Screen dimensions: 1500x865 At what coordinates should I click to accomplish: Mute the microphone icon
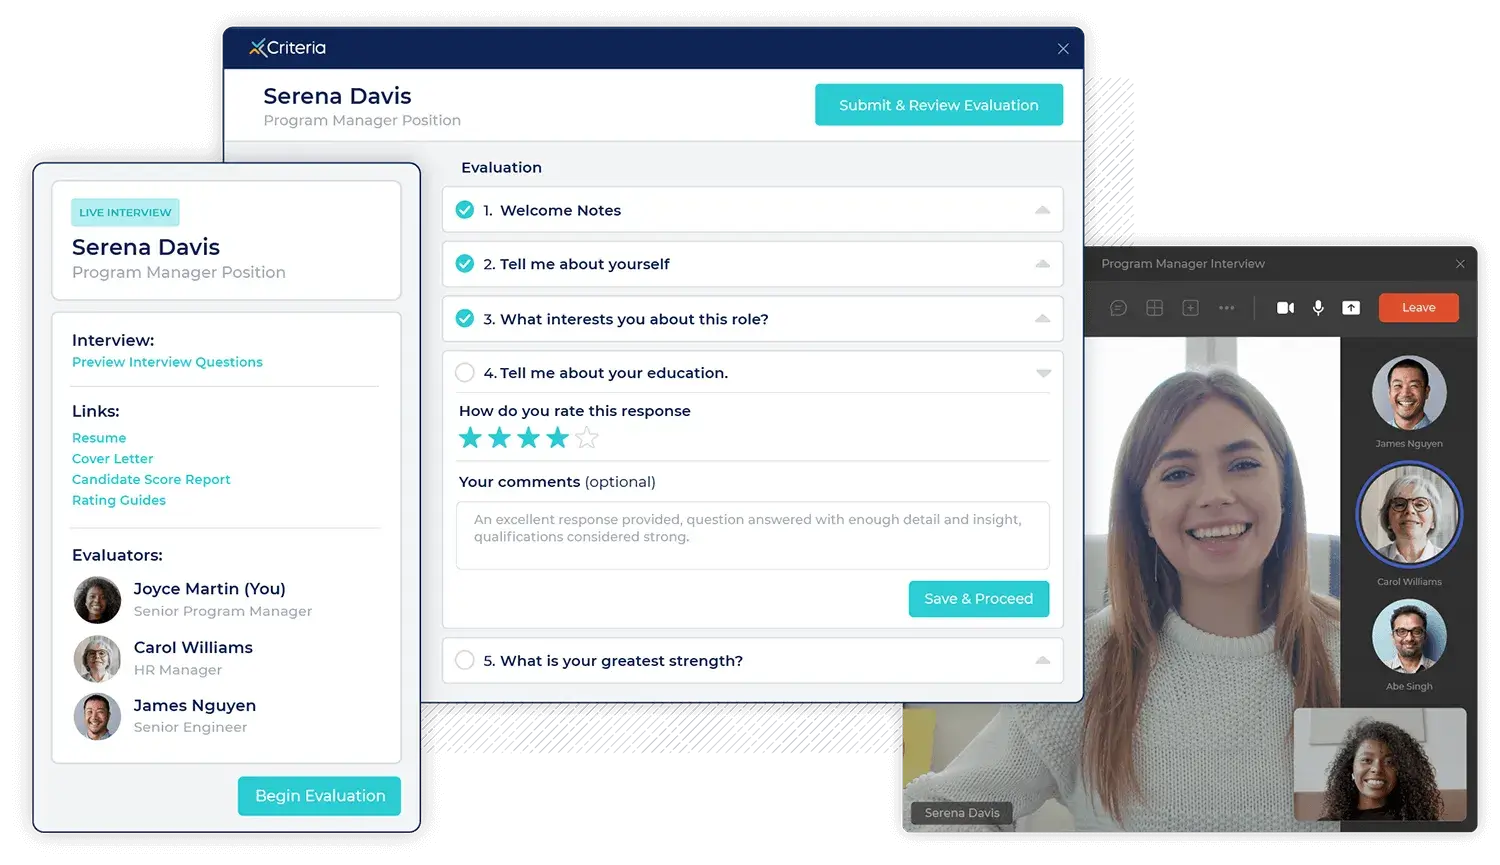tap(1318, 308)
